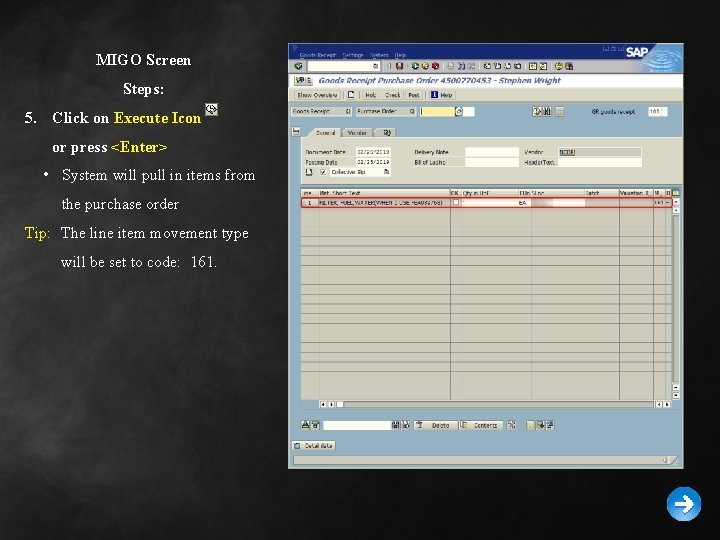Open the System menu

click(379, 55)
